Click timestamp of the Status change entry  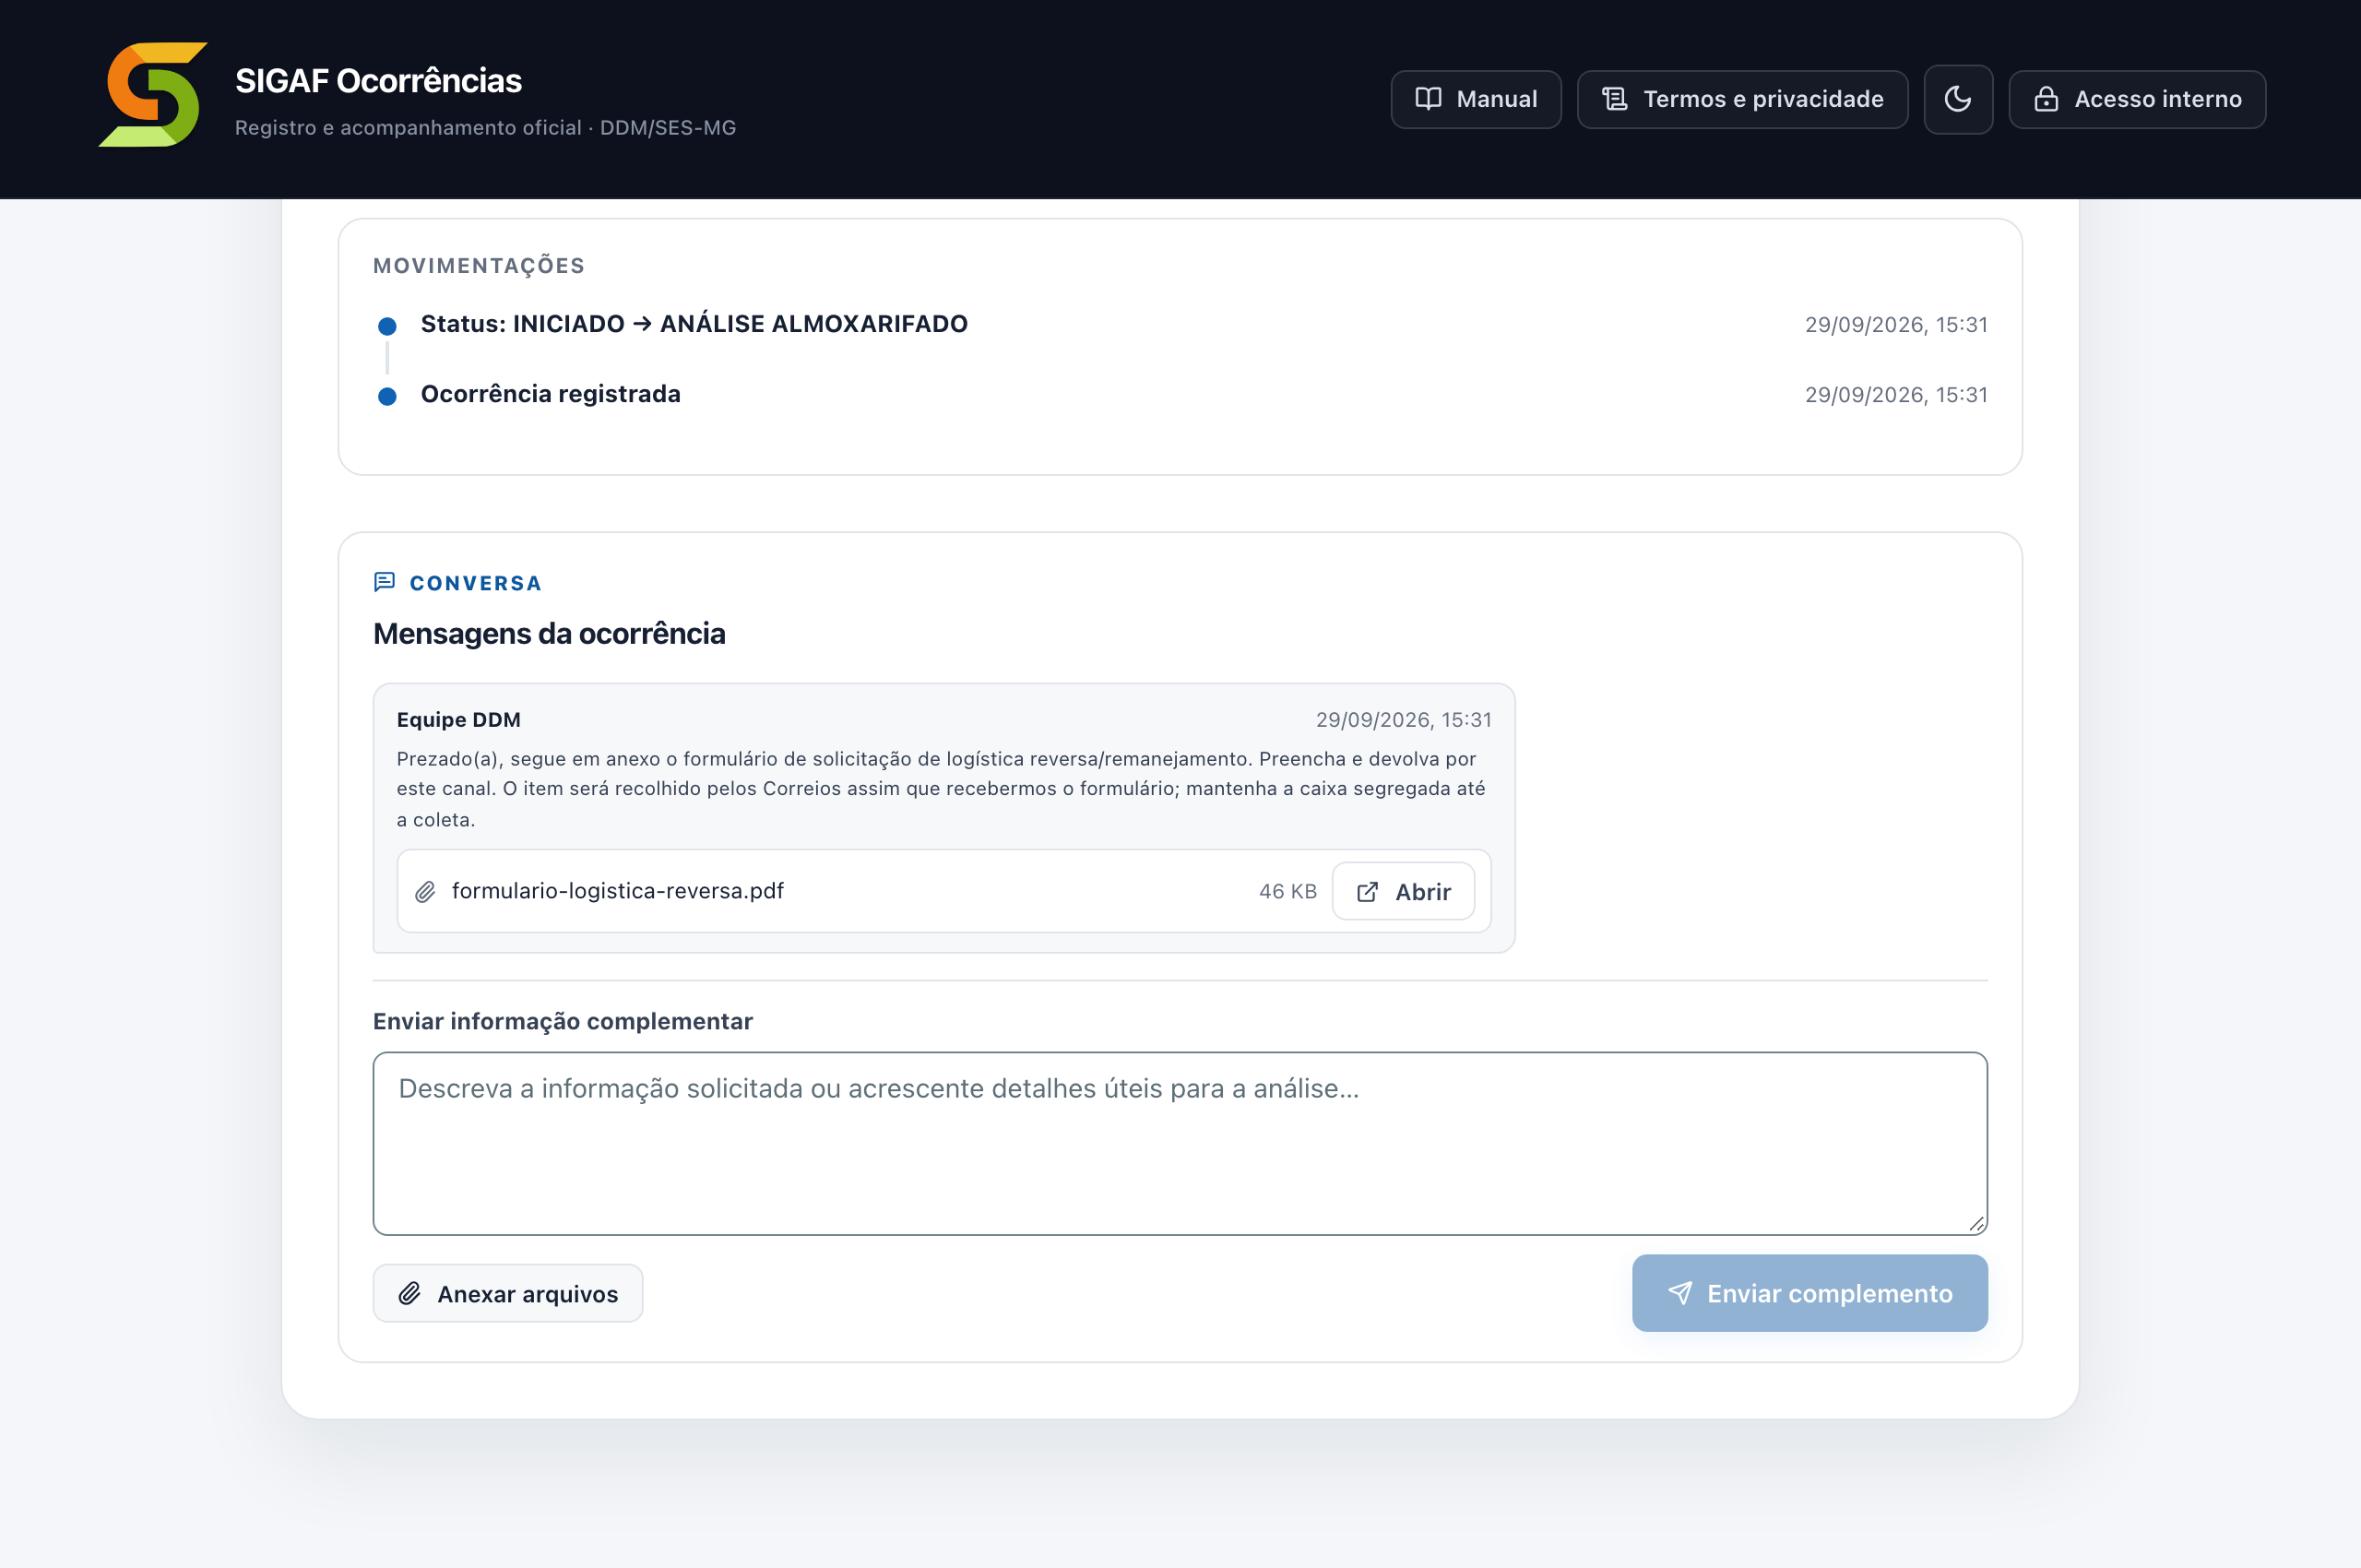point(1895,324)
